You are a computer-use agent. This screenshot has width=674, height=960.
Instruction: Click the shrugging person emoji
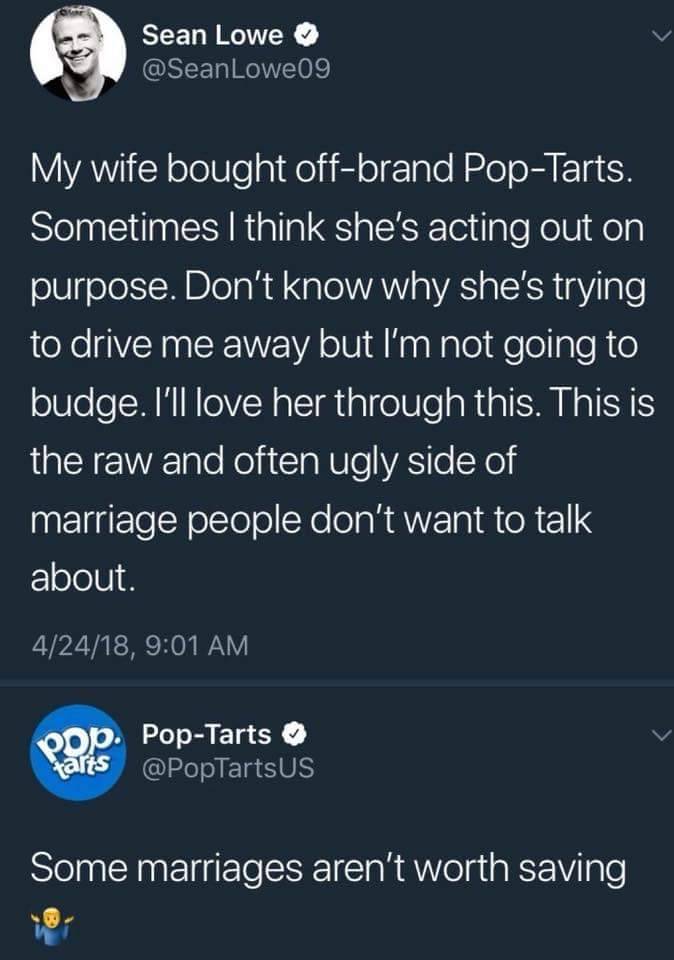[49, 917]
